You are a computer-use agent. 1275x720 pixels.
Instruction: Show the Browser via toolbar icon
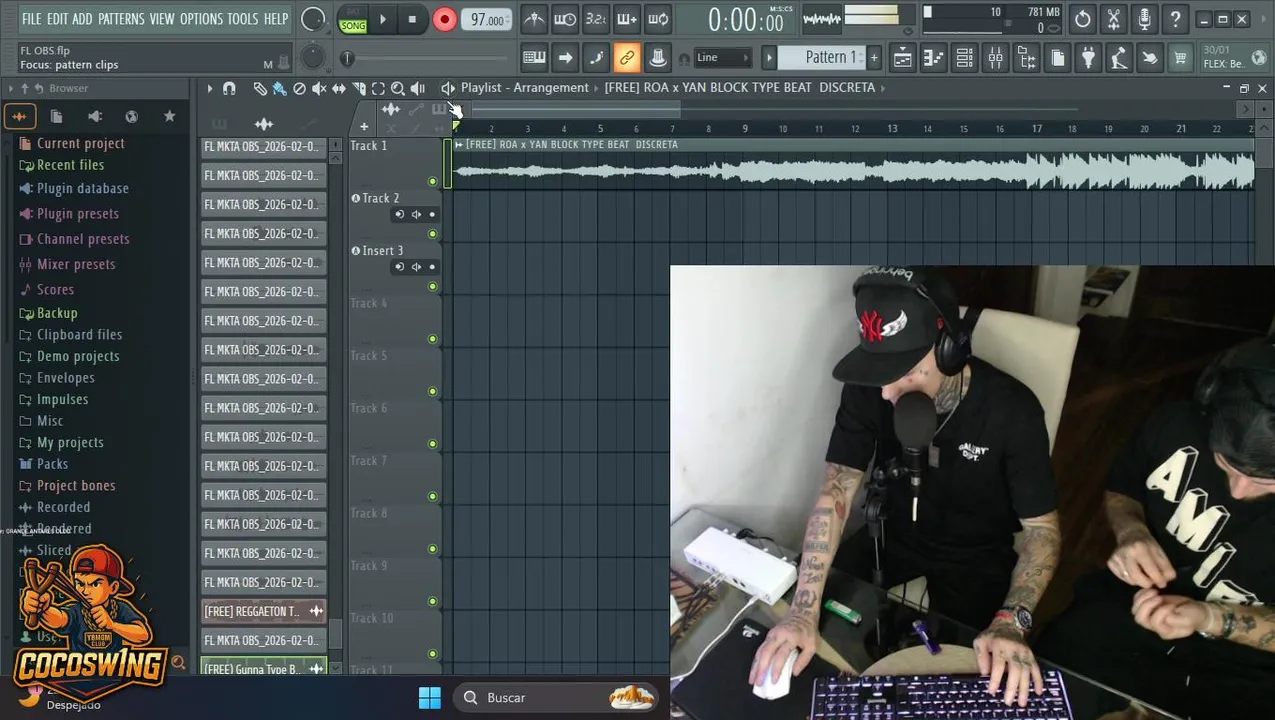point(1026,58)
